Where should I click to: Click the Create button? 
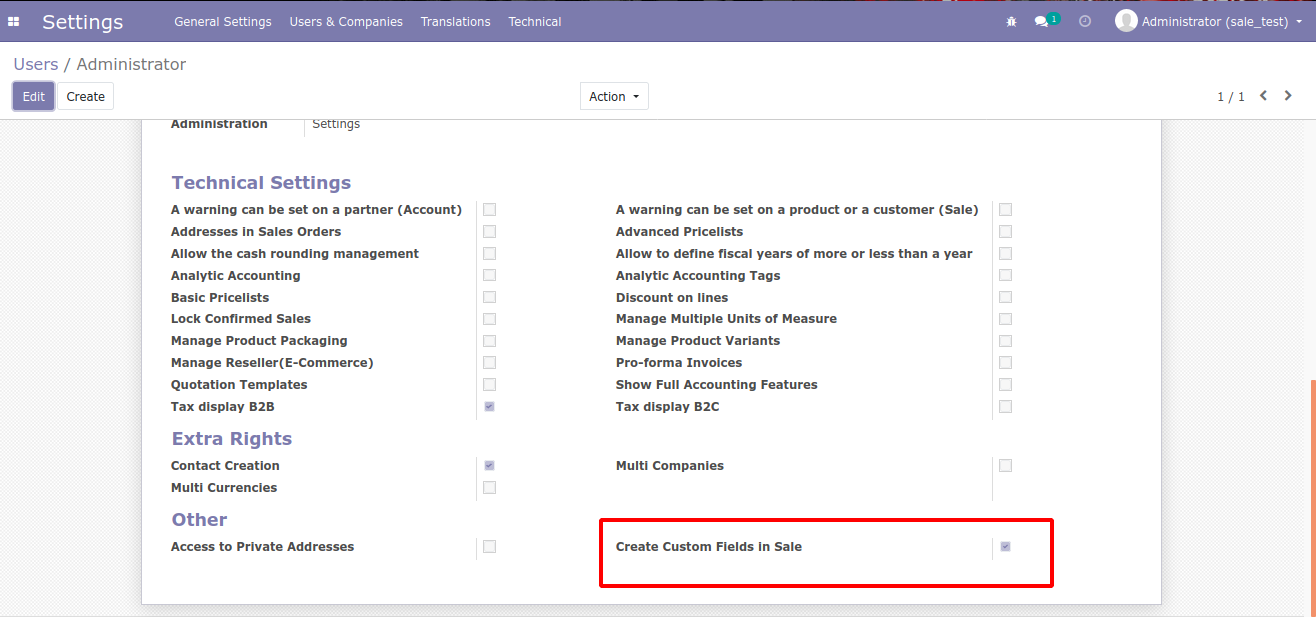(x=86, y=96)
